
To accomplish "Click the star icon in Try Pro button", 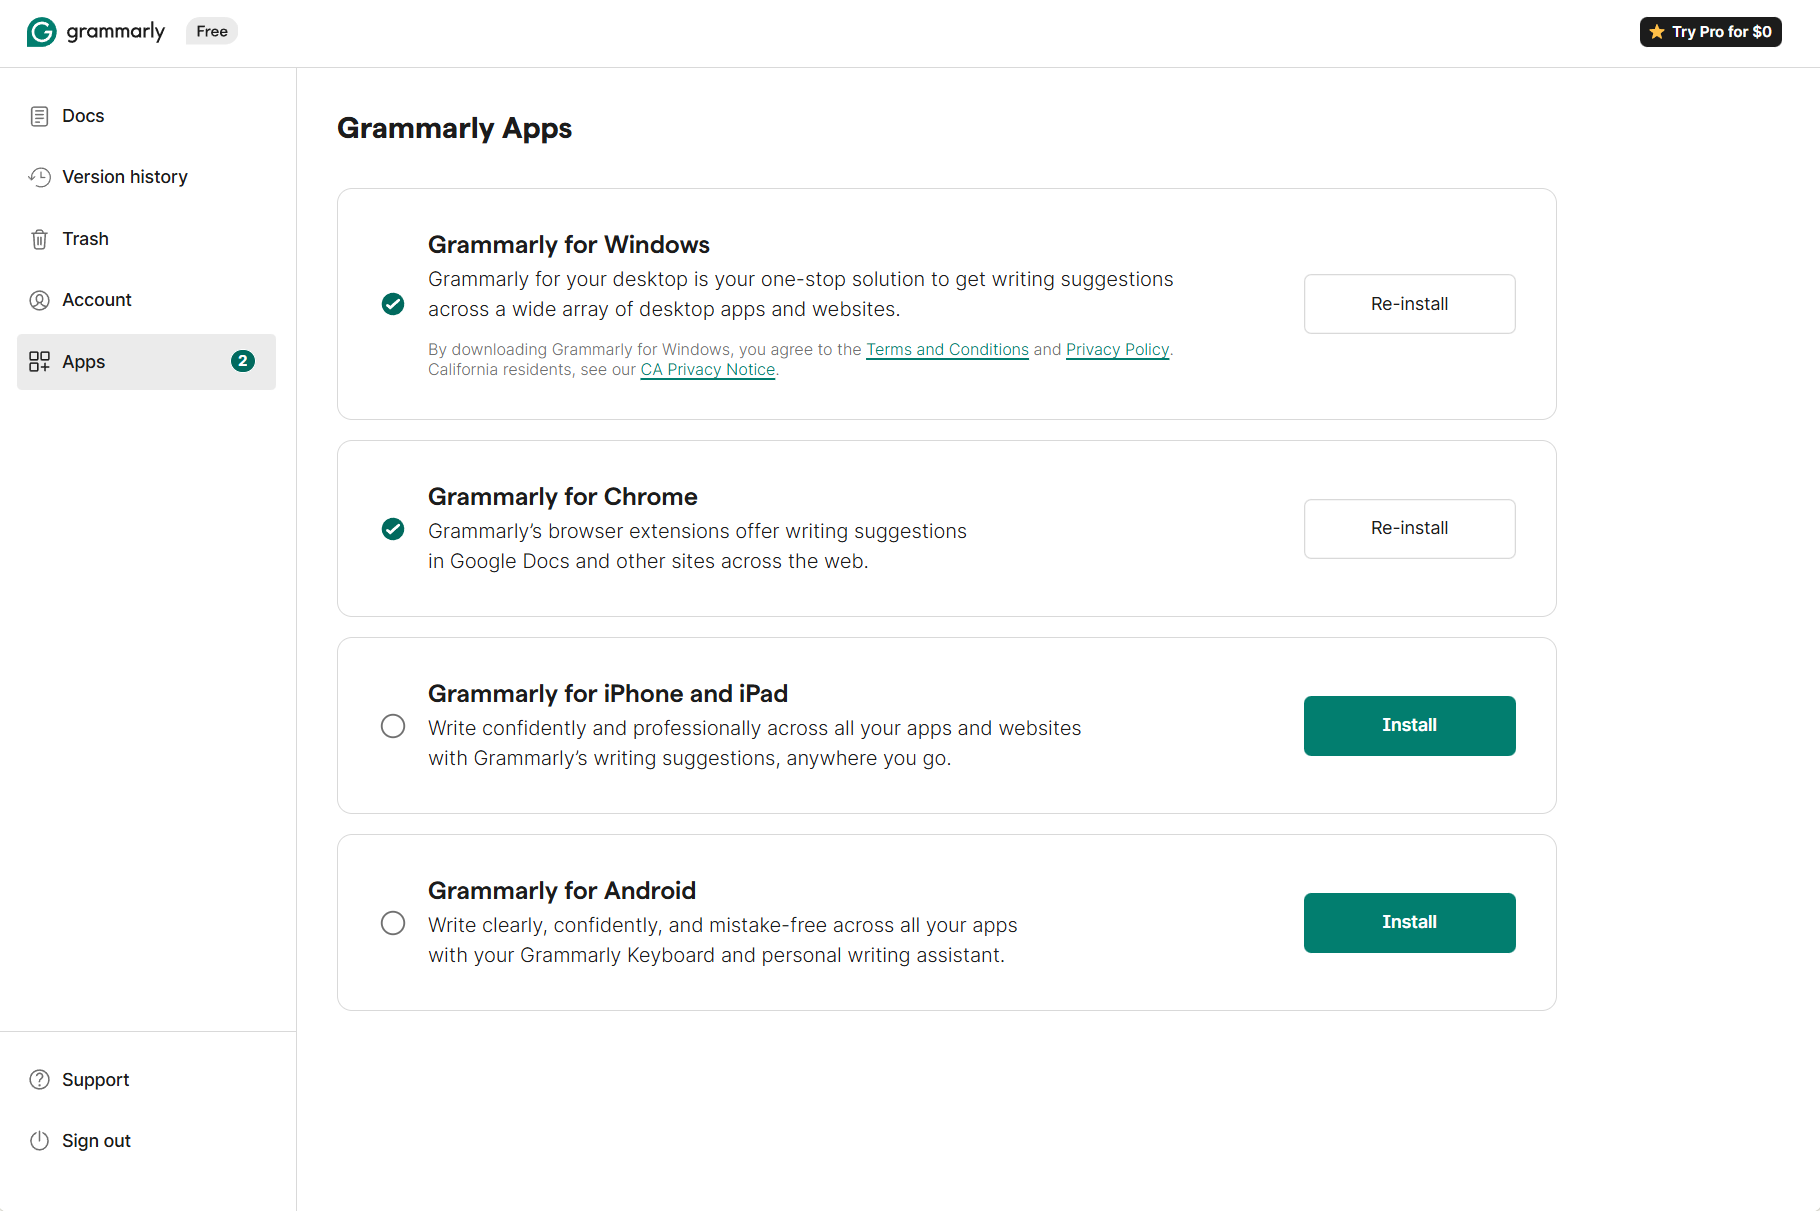I will coord(1657,32).
